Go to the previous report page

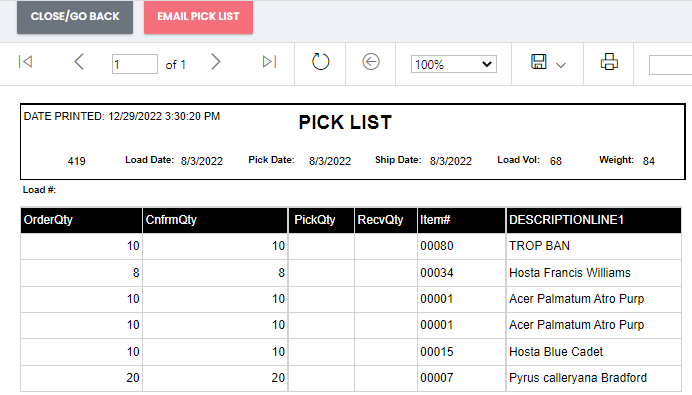pos(79,62)
